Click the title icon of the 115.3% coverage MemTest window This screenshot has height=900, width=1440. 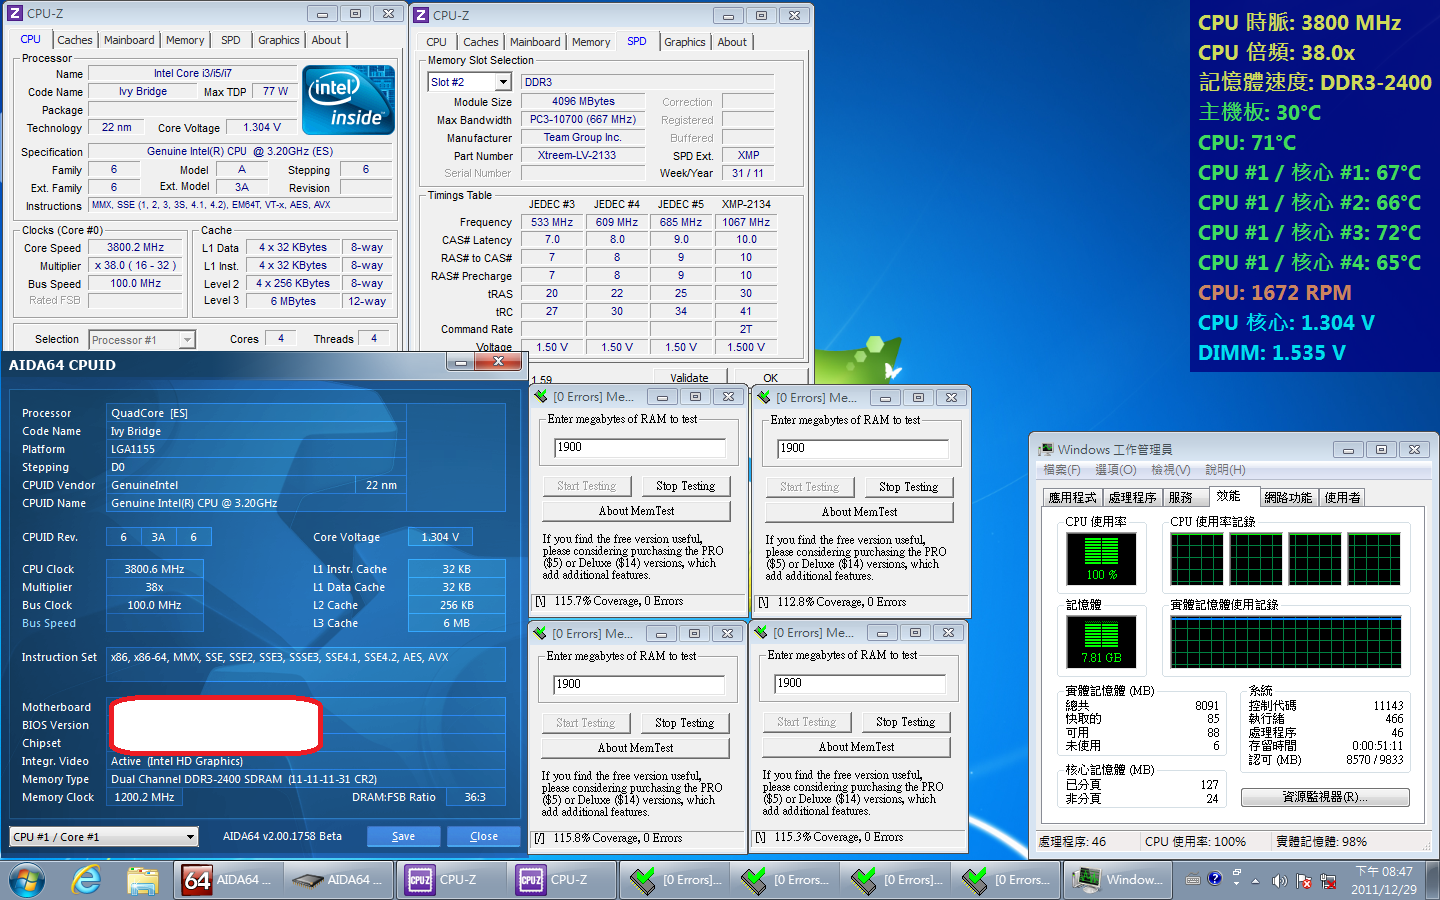761,633
